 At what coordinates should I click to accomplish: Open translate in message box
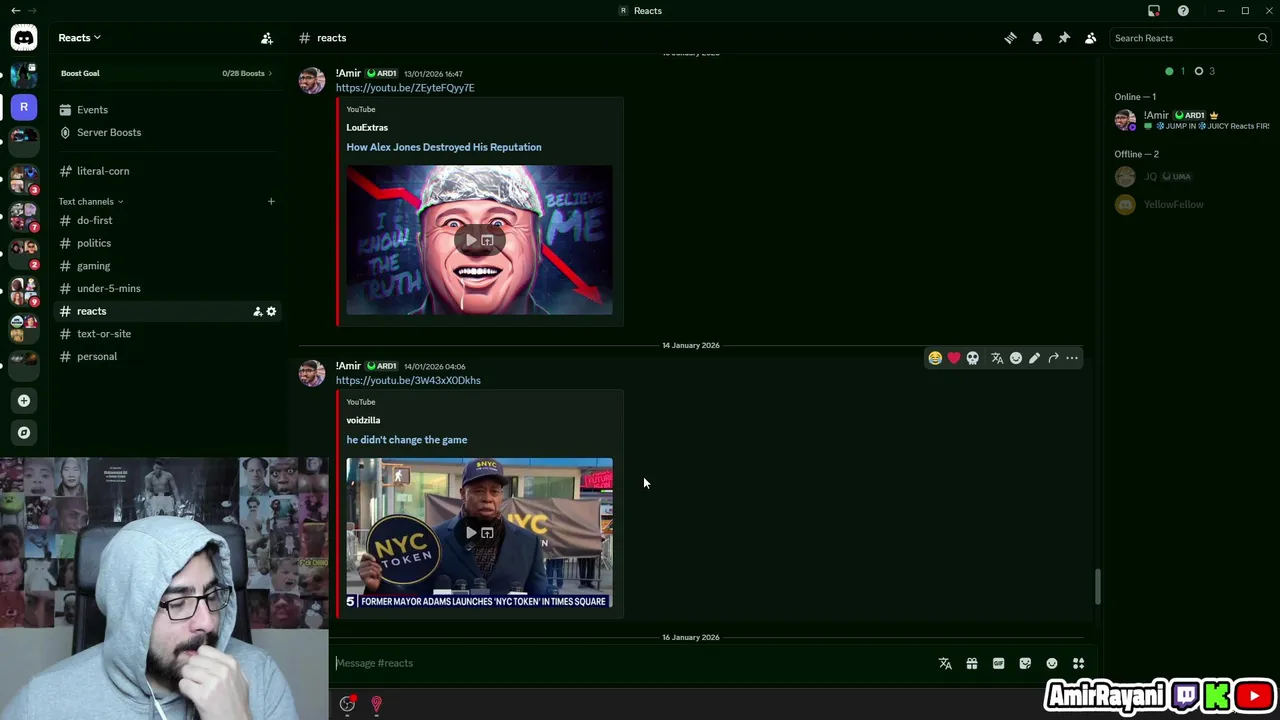tap(945, 663)
